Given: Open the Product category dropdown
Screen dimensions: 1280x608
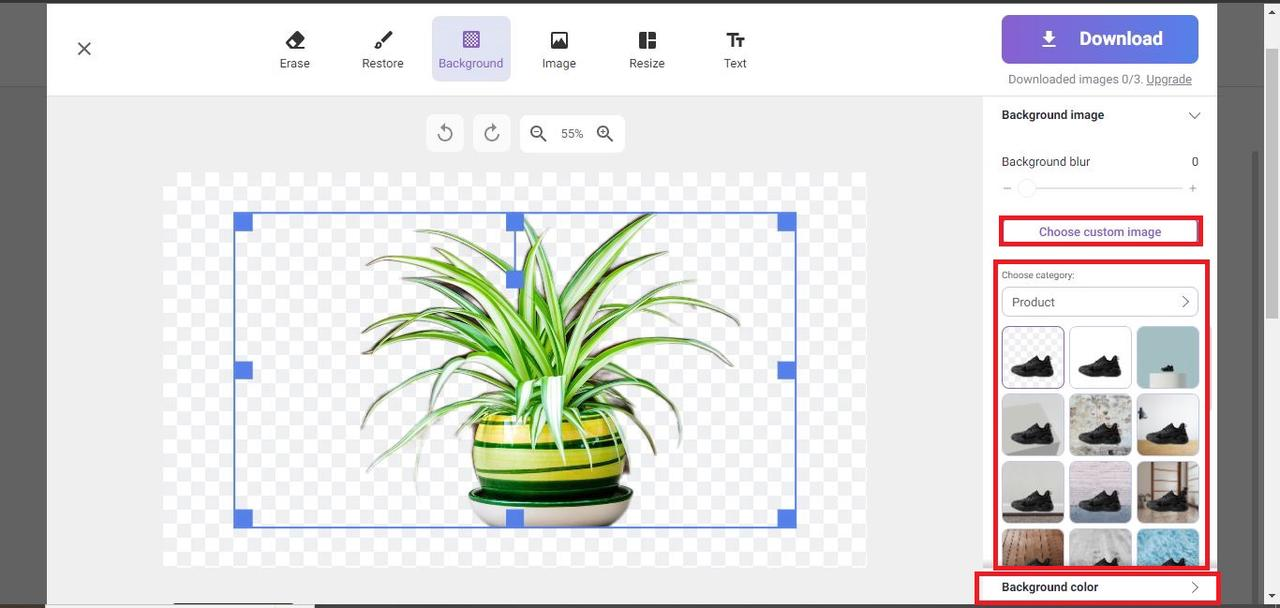Looking at the screenshot, I should pyautogui.click(x=1099, y=302).
